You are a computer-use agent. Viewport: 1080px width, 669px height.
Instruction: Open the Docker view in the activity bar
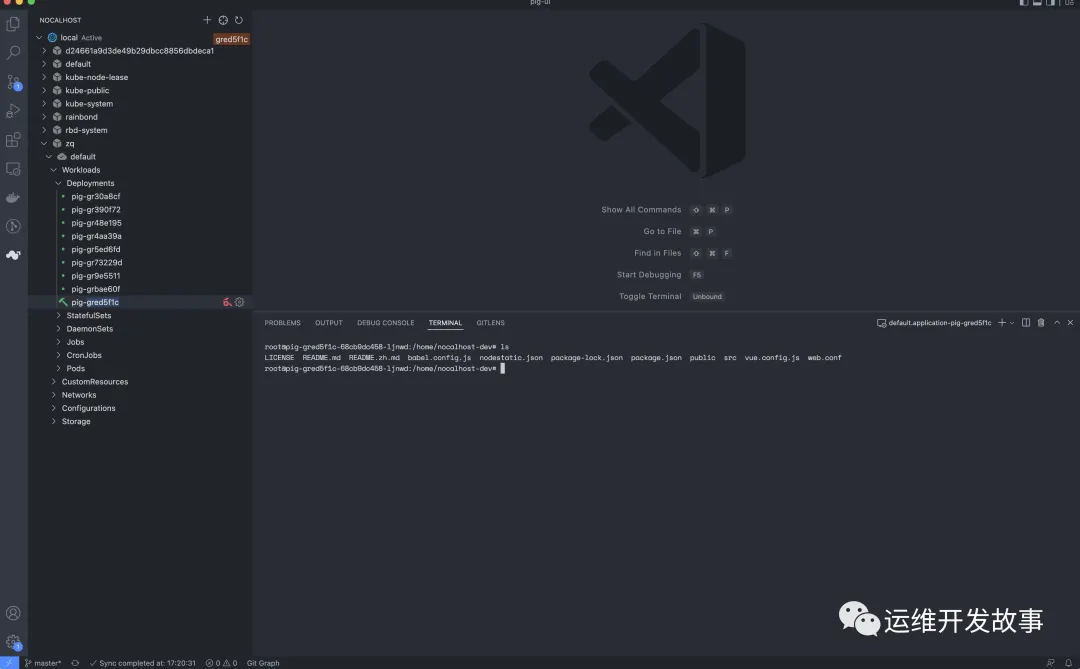[x=13, y=198]
